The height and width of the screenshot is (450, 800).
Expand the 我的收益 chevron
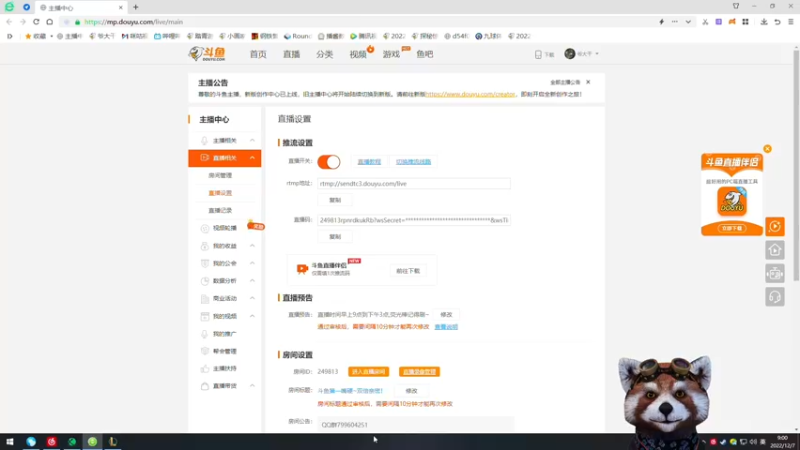252,246
